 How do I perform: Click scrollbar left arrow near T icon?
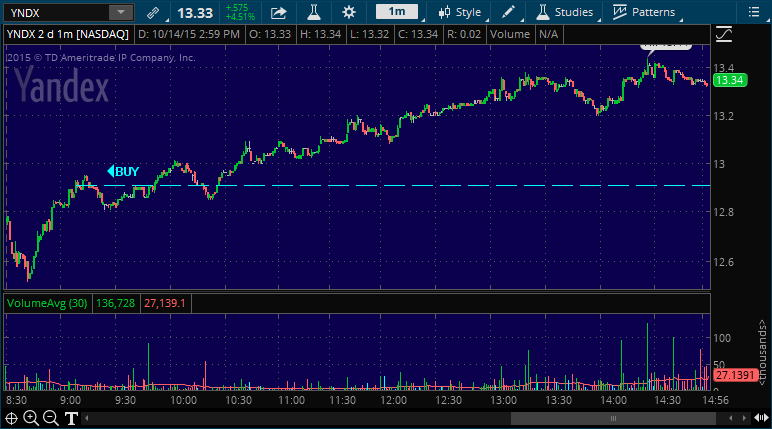(87, 419)
